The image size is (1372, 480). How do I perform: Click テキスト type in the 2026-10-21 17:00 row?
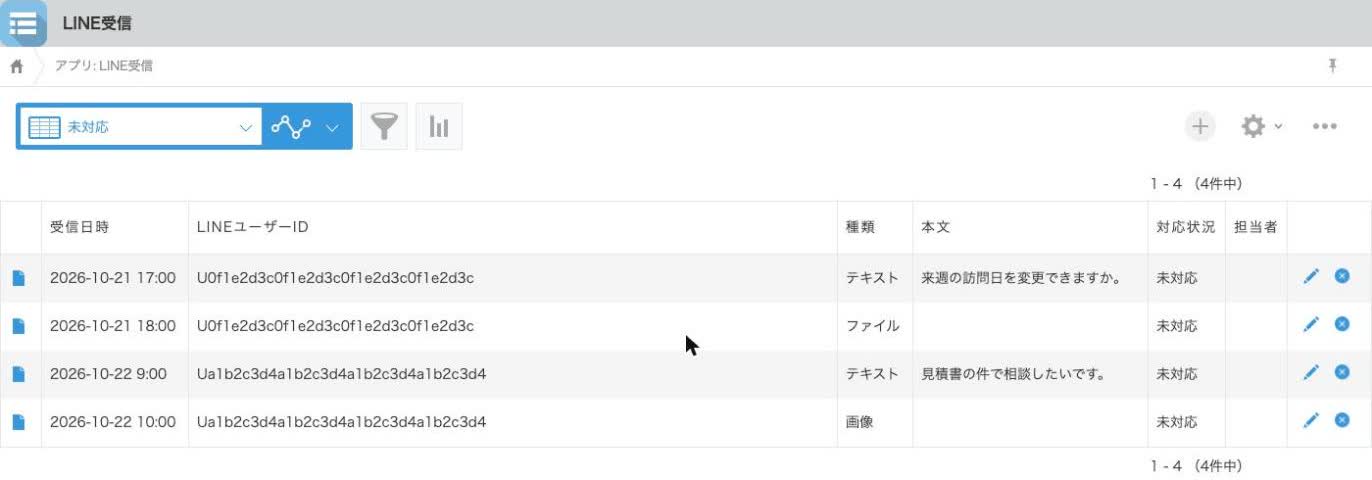point(873,278)
